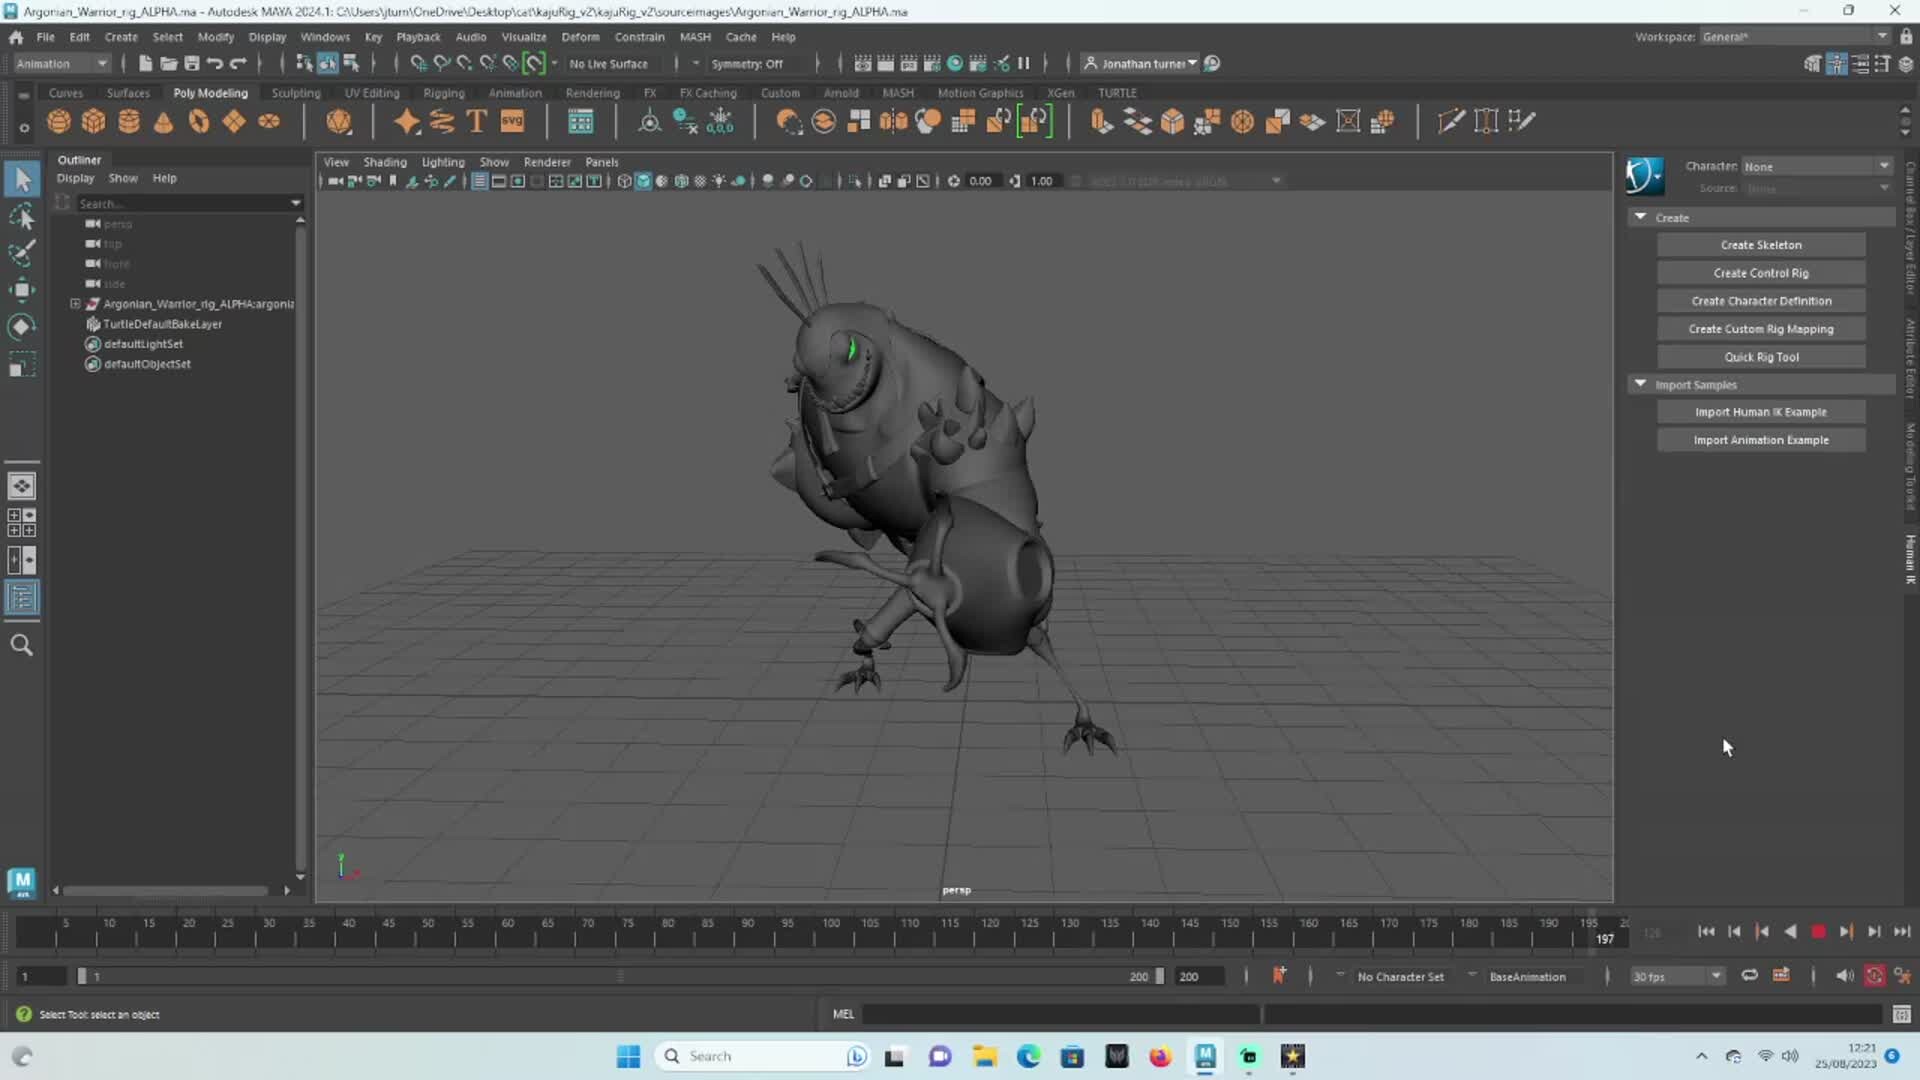1920x1080 pixels.
Task: Select the Select Tool in the toolbox
Action: click(22, 178)
